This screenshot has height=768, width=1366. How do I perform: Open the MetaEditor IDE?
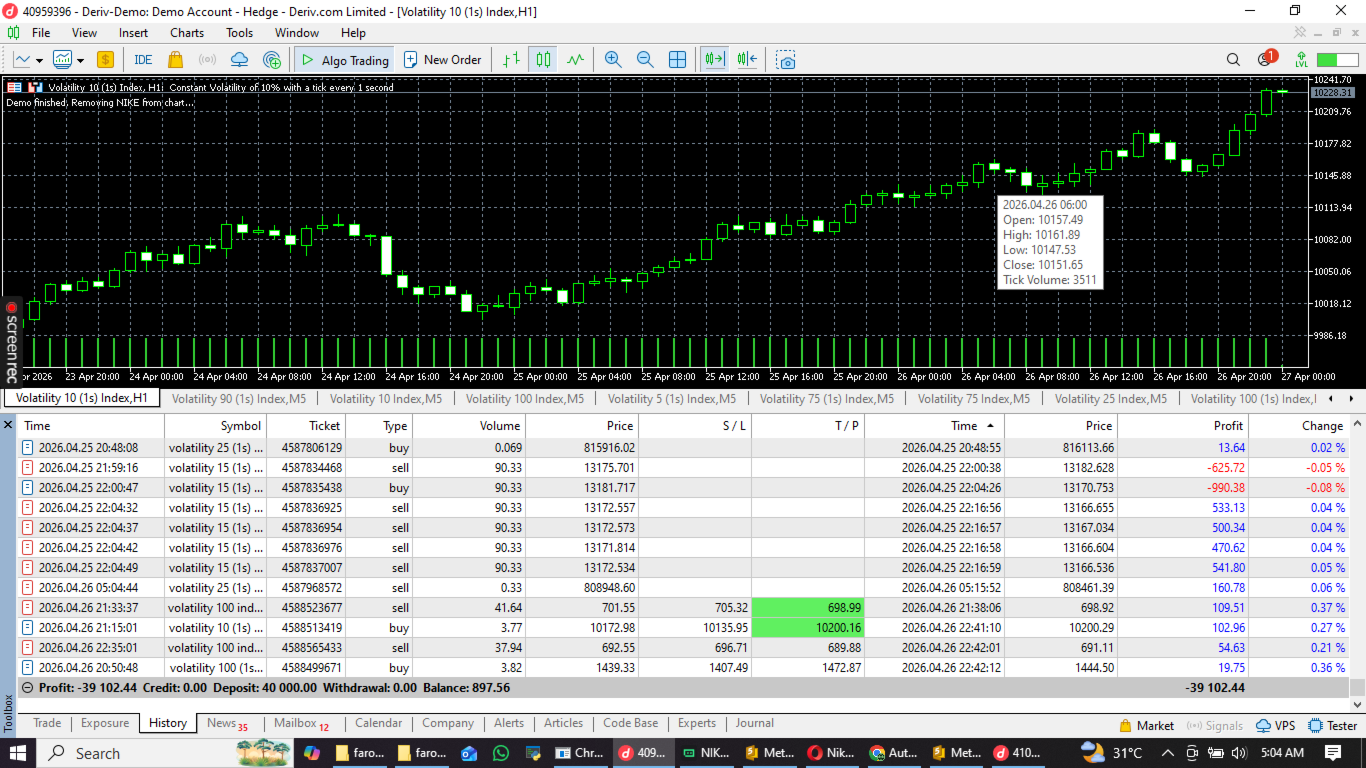click(x=143, y=60)
